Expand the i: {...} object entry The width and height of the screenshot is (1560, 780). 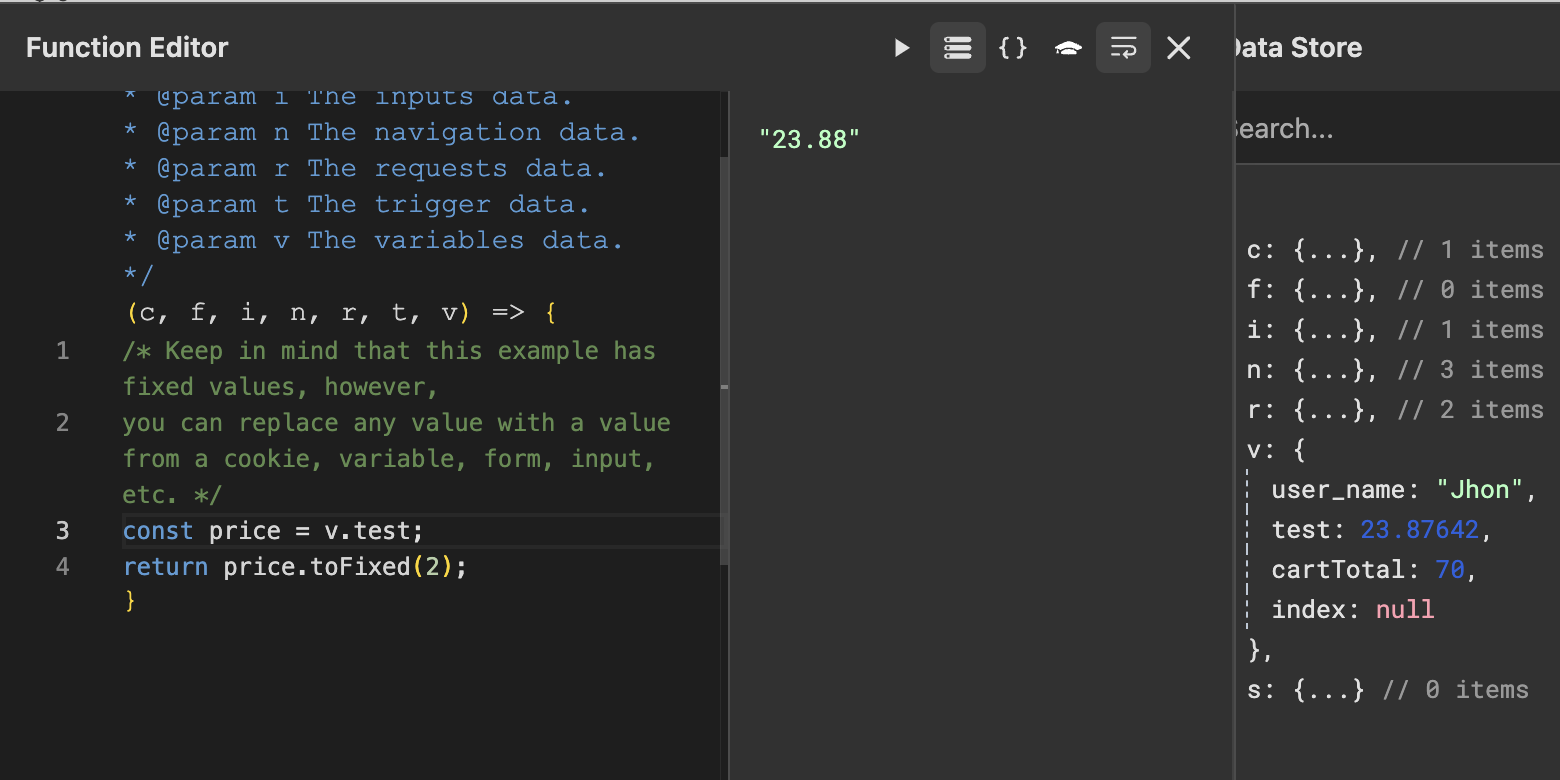point(1395,330)
